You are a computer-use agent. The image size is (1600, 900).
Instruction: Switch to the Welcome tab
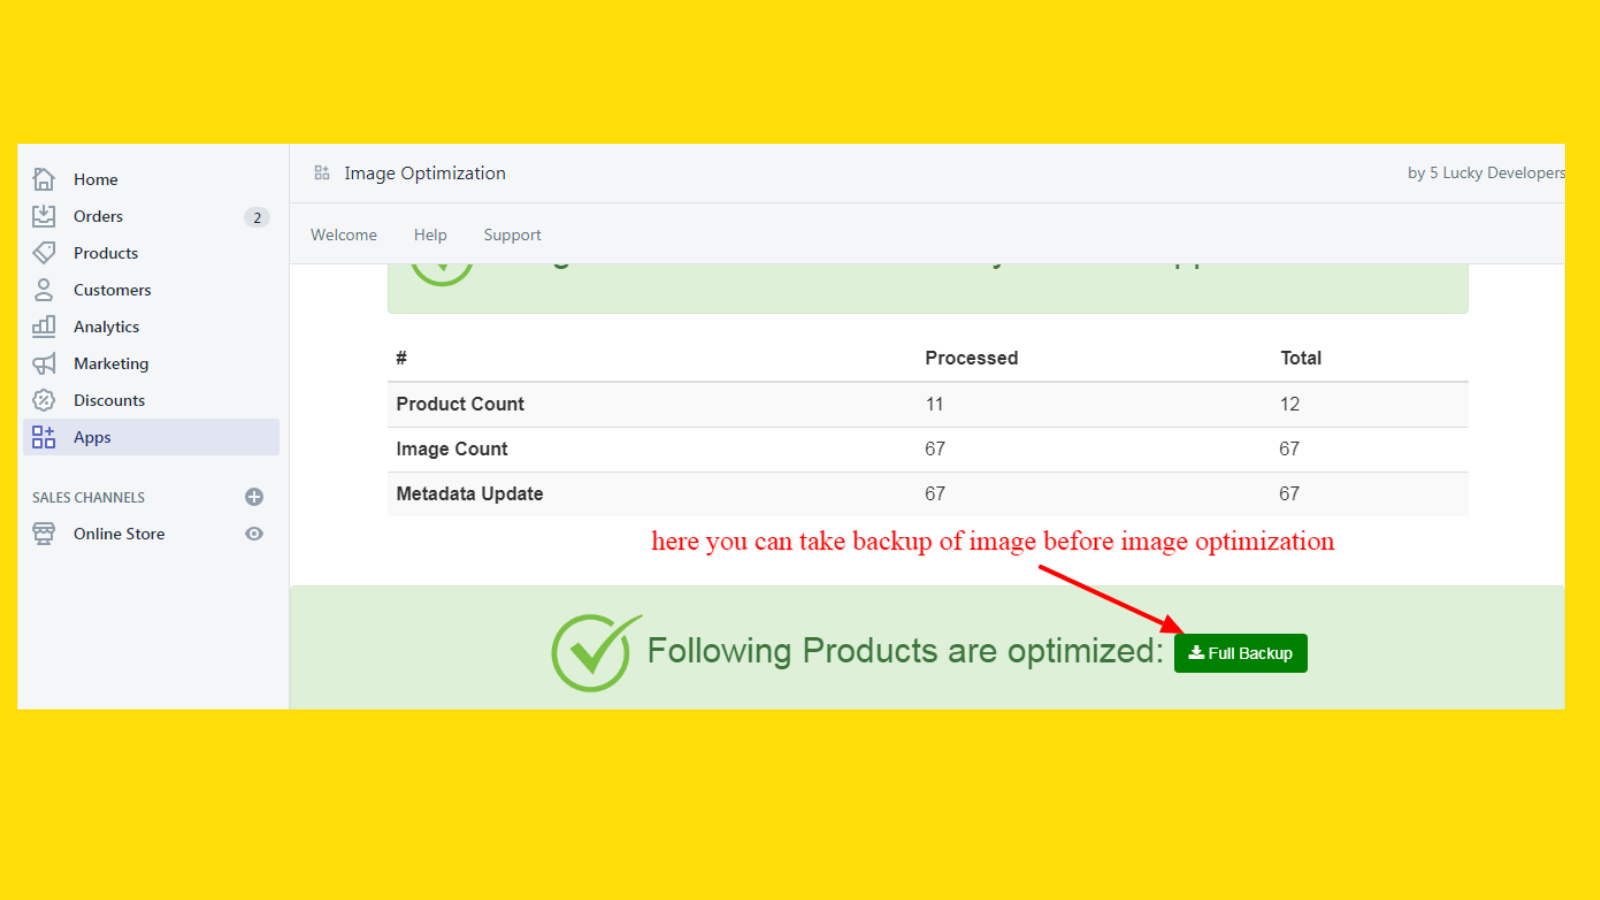click(x=343, y=234)
